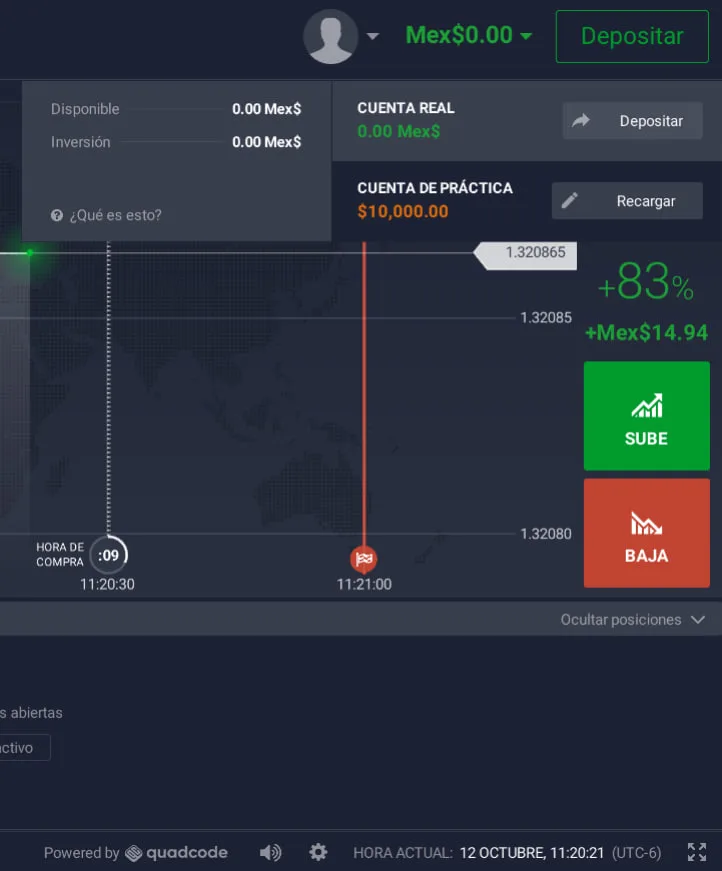Image resolution: width=722 pixels, height=871 pixels.
Task: Open settings via the gear icon
Action: (x=318, y=852)
